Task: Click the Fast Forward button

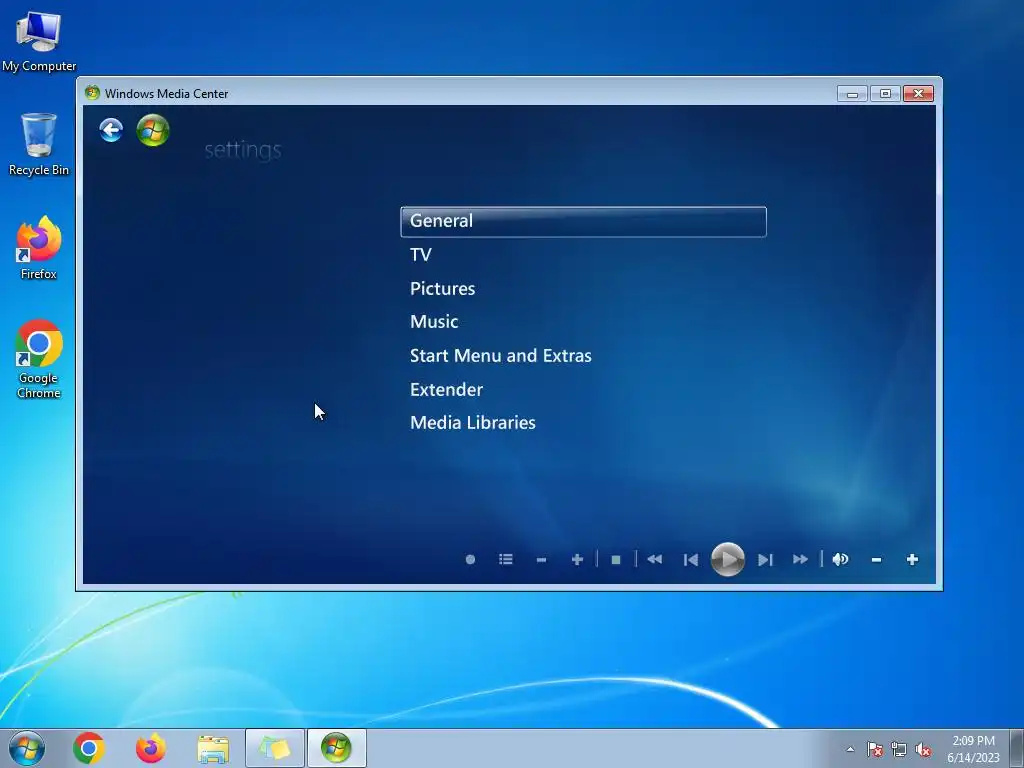Action: coord(801,560)
